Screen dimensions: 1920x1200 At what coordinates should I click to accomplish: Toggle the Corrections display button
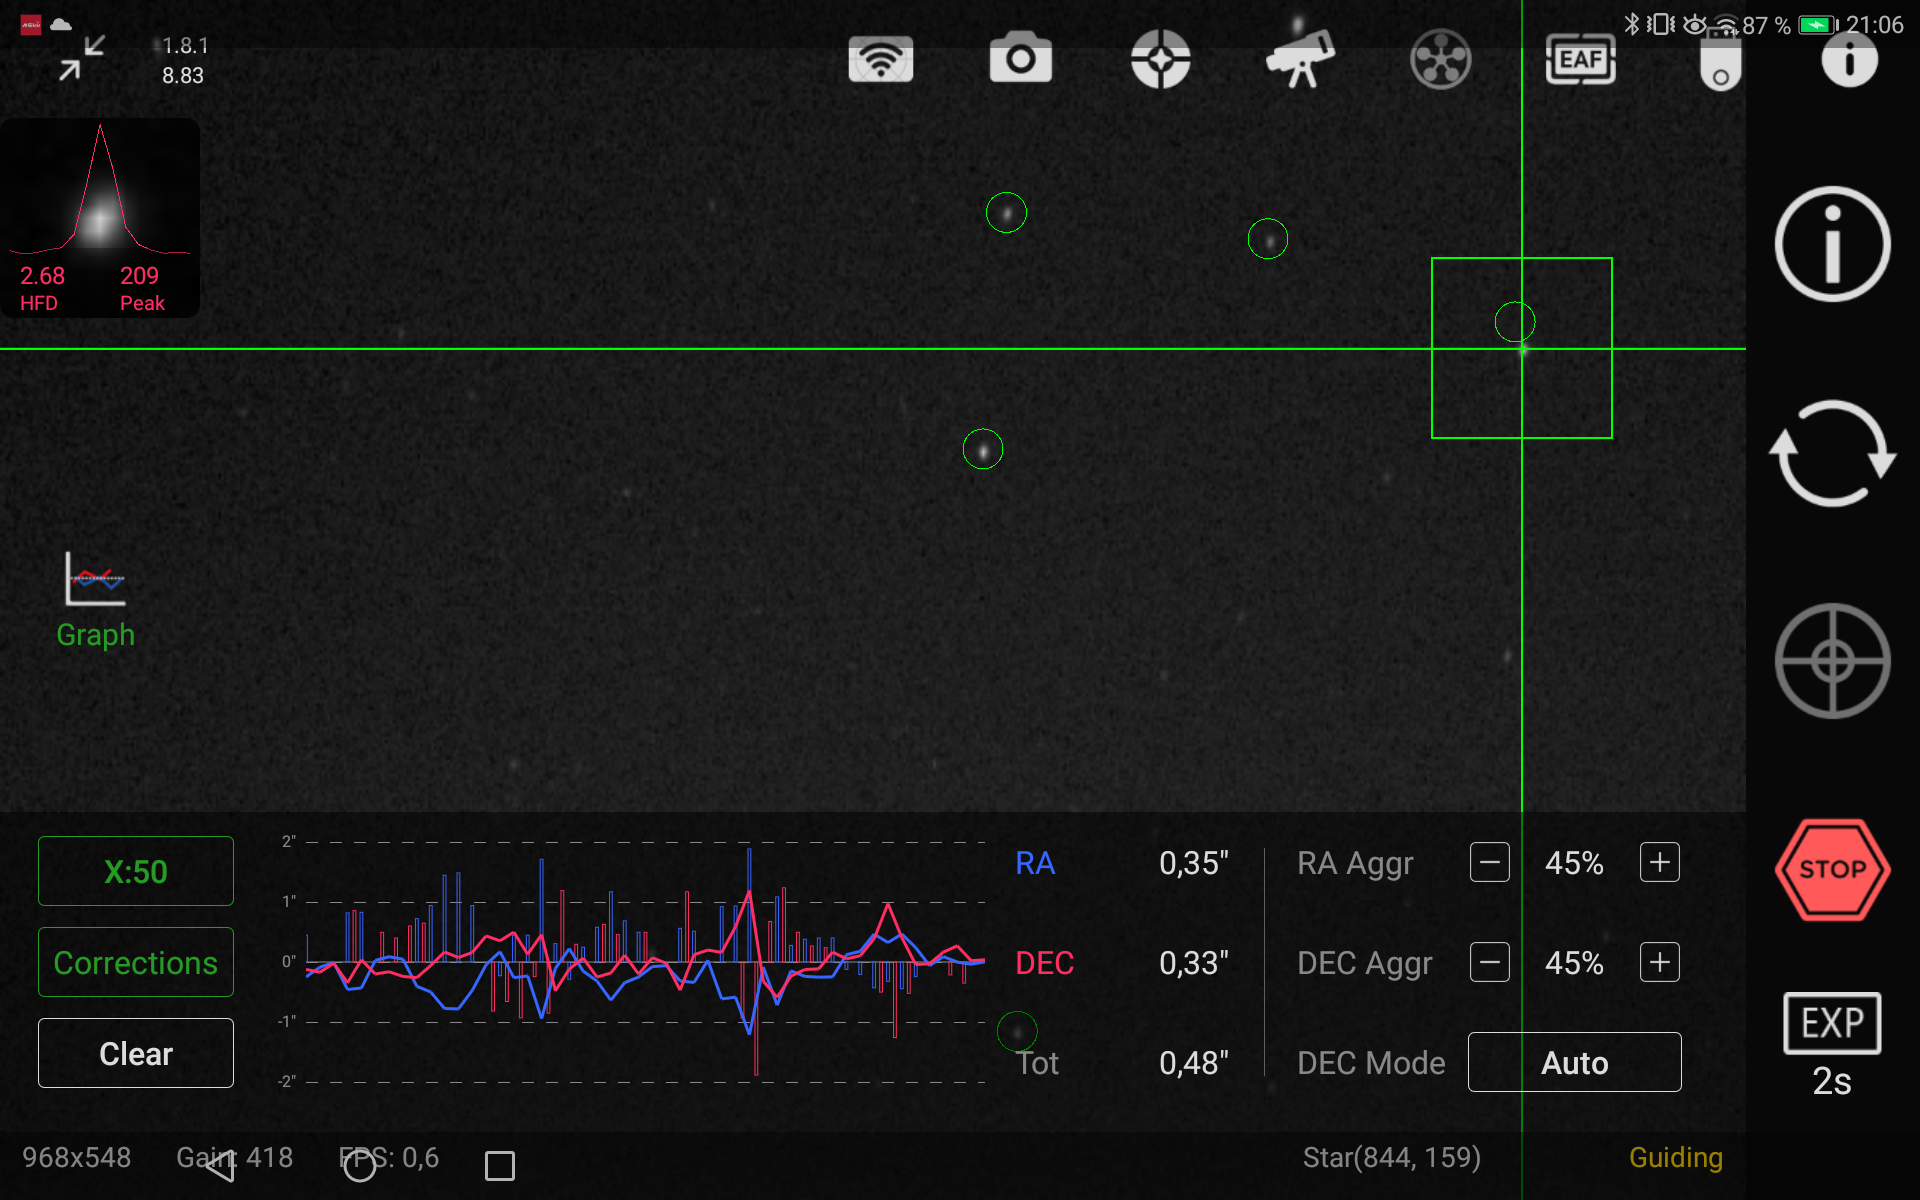pos(136,962)
